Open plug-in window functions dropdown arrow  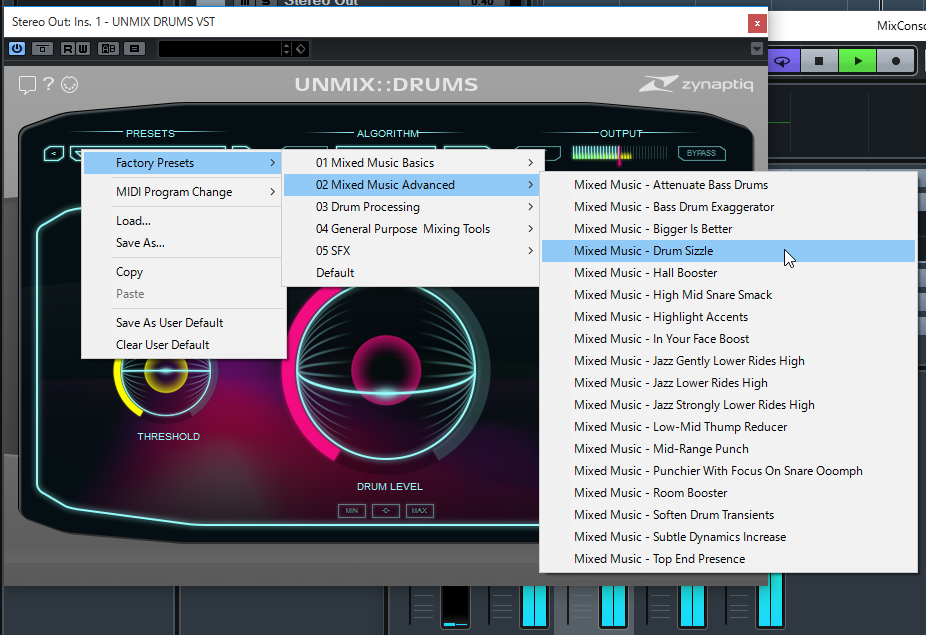[x=757, y=48]
